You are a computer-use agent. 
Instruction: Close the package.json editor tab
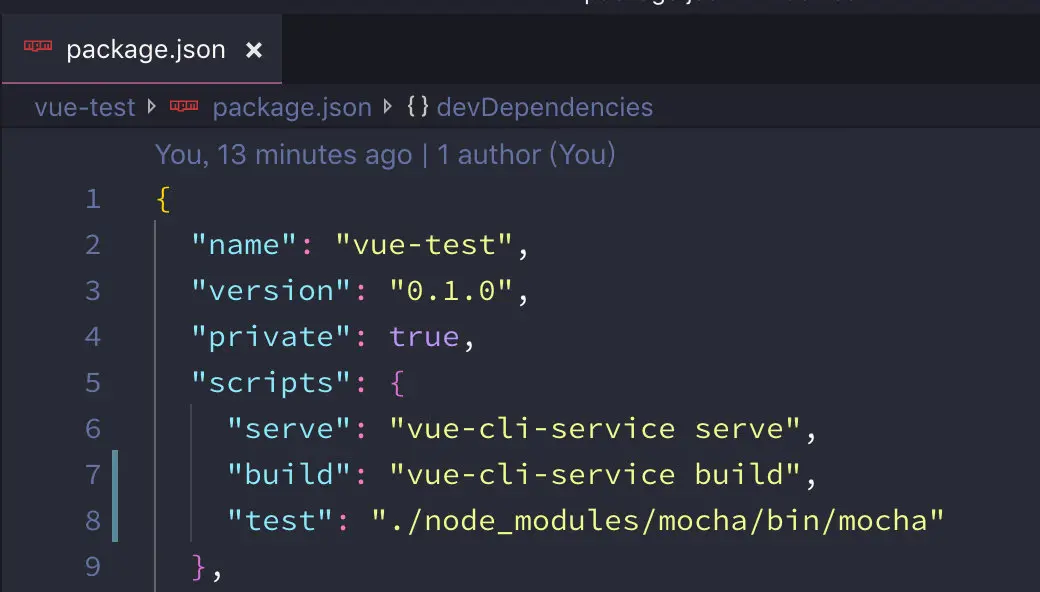pos(254,49)
